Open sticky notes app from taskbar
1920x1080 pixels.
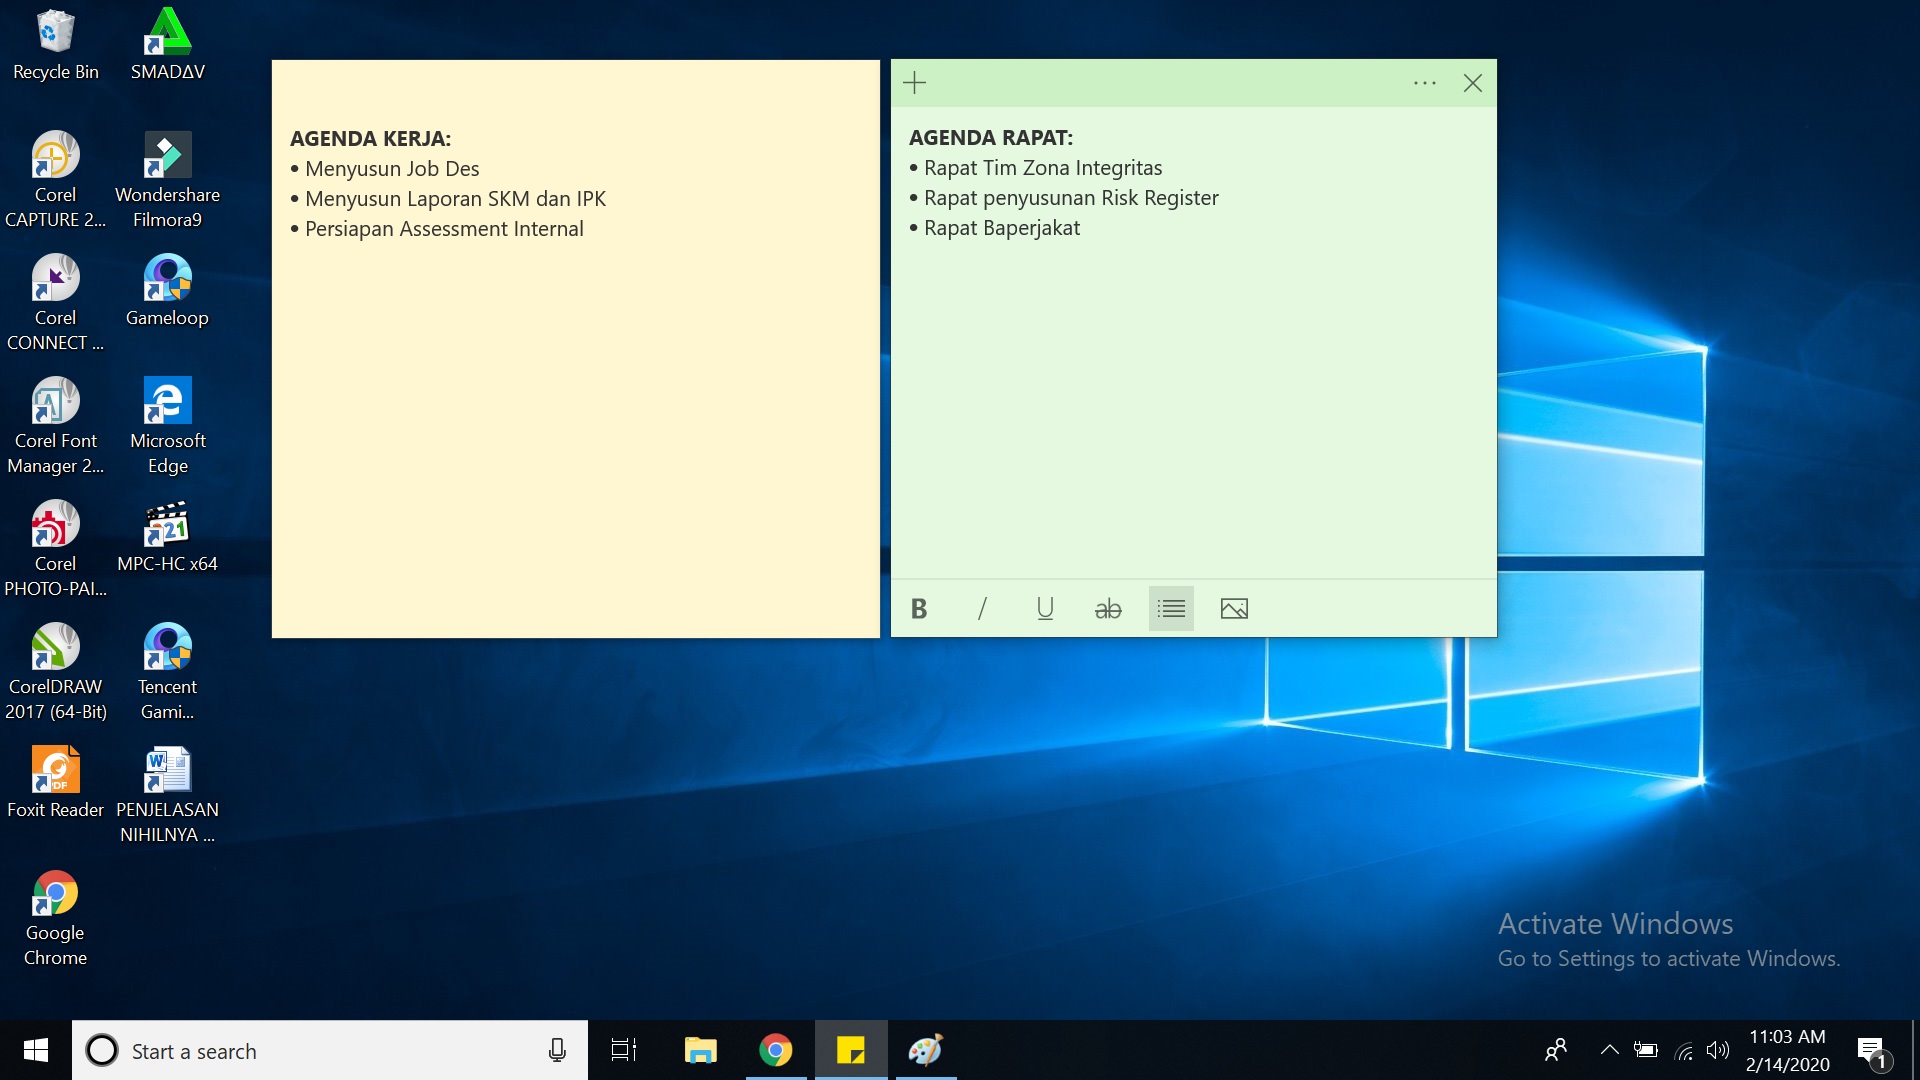click(x=851, y=1050)
